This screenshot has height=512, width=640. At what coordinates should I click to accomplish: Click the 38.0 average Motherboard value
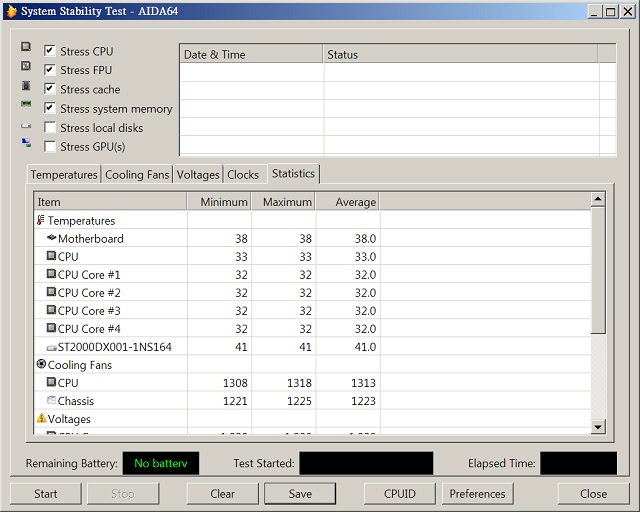click(365, 238)
